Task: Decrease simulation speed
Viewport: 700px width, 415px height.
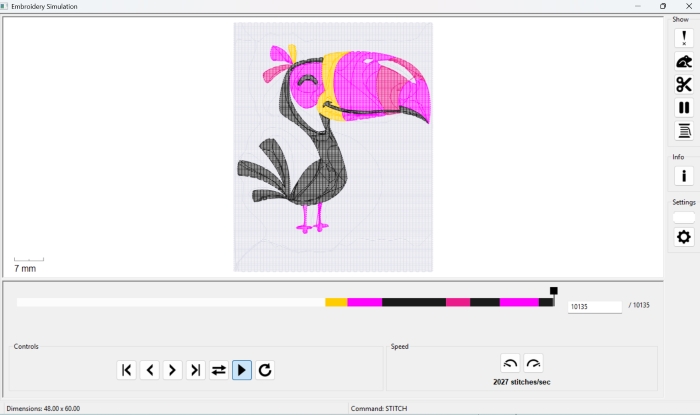Action: click(x=510, y=364)
